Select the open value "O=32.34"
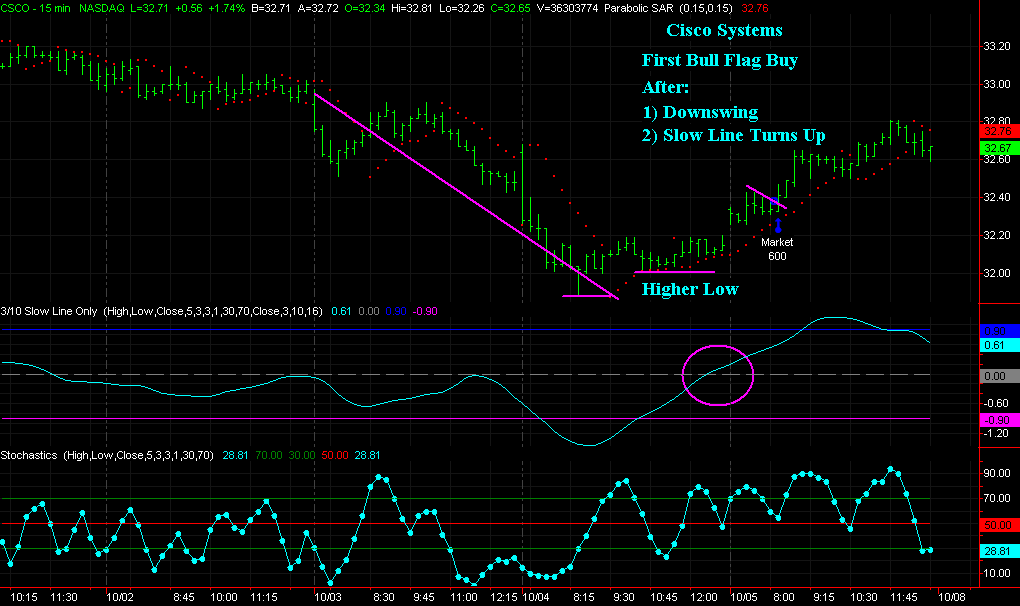 click(364, 8)
